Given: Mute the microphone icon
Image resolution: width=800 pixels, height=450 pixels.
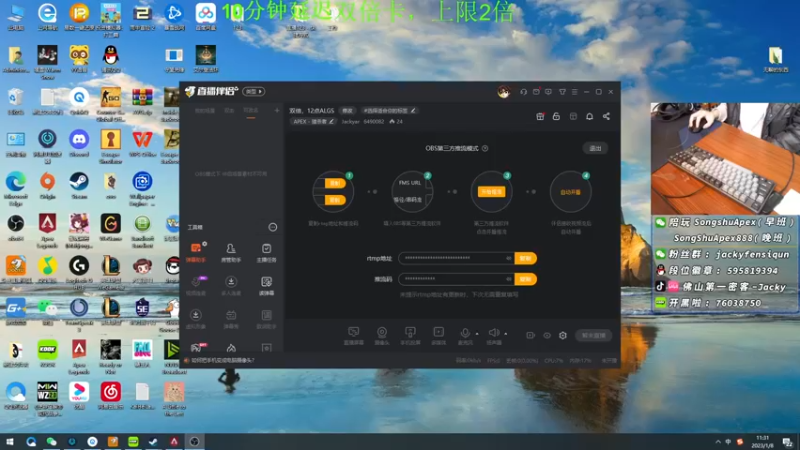Looking at the screenshot, I should point(465,334).
